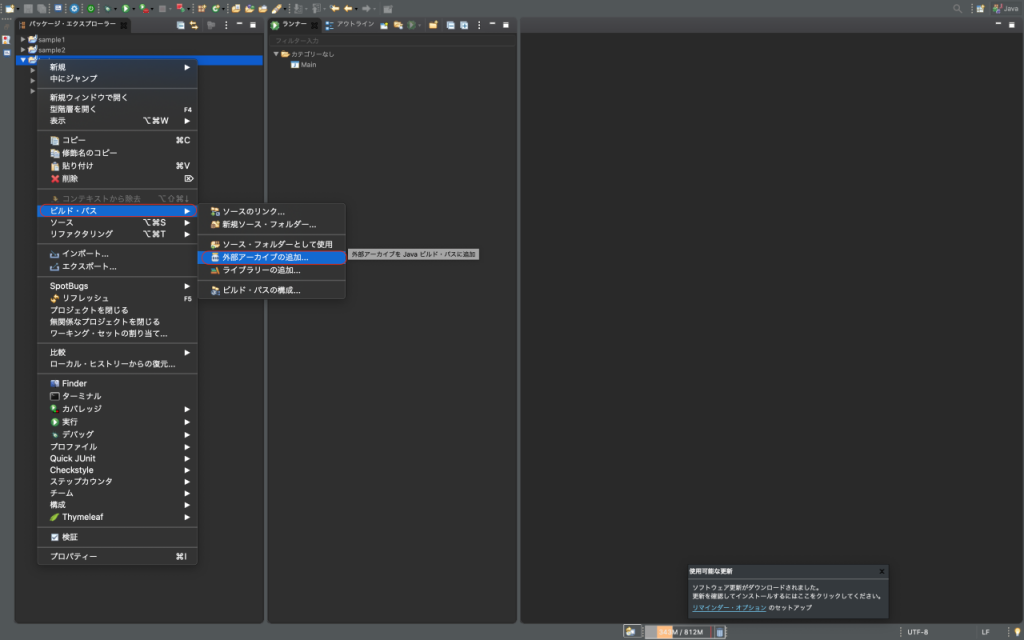
Task: Expand the sample2 project tree node
Action: pyautogui.click(x=23, y=49)
